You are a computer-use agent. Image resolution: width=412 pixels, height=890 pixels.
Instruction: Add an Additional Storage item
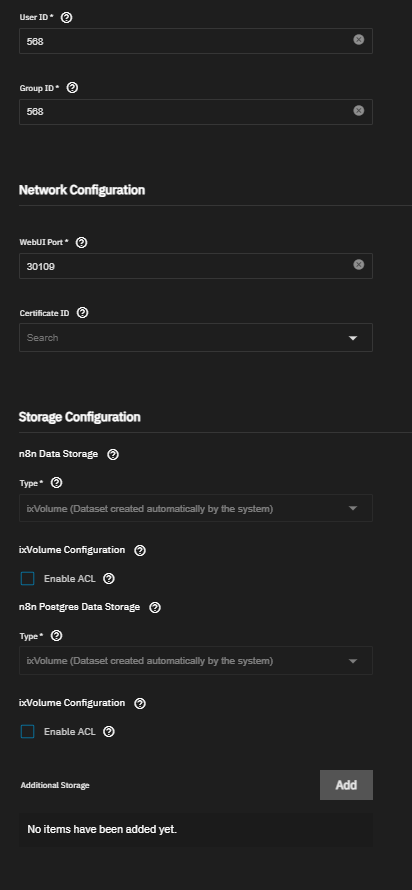(x=346, y=785)
